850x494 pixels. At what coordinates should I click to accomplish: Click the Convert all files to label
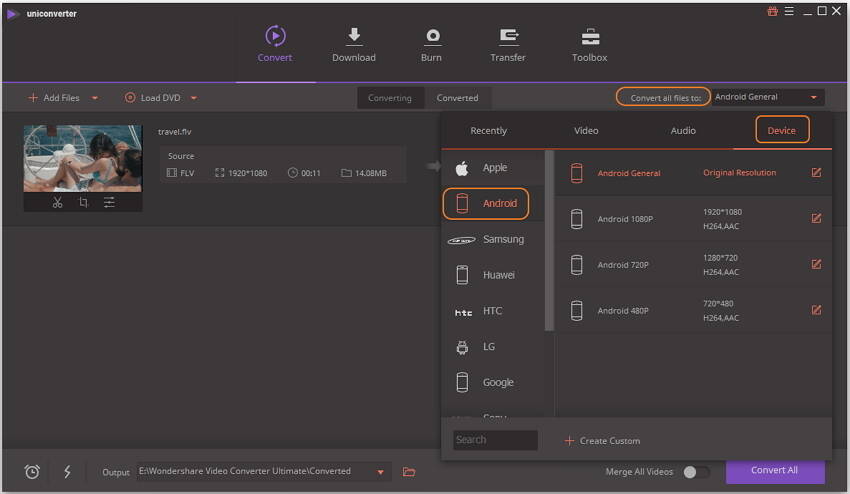pos(664,98)
